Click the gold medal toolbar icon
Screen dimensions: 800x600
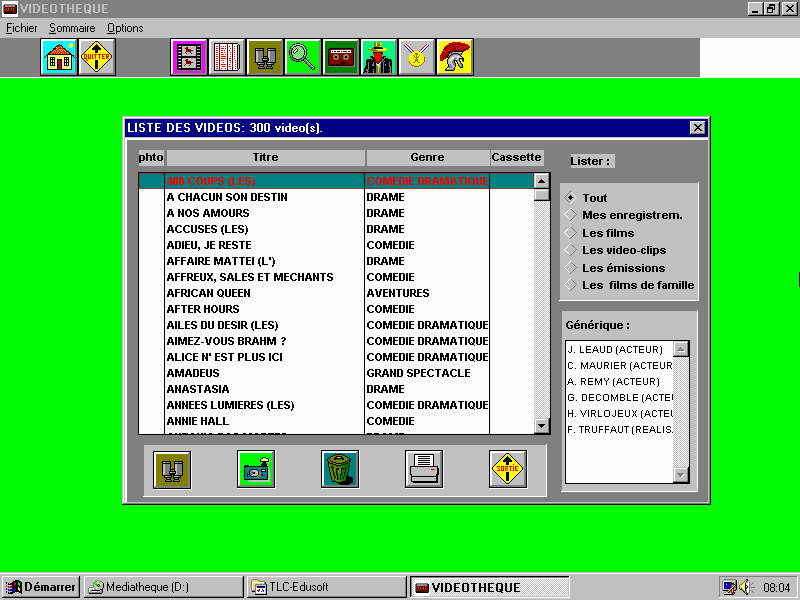pyautogui.click(x=417, y=58)
